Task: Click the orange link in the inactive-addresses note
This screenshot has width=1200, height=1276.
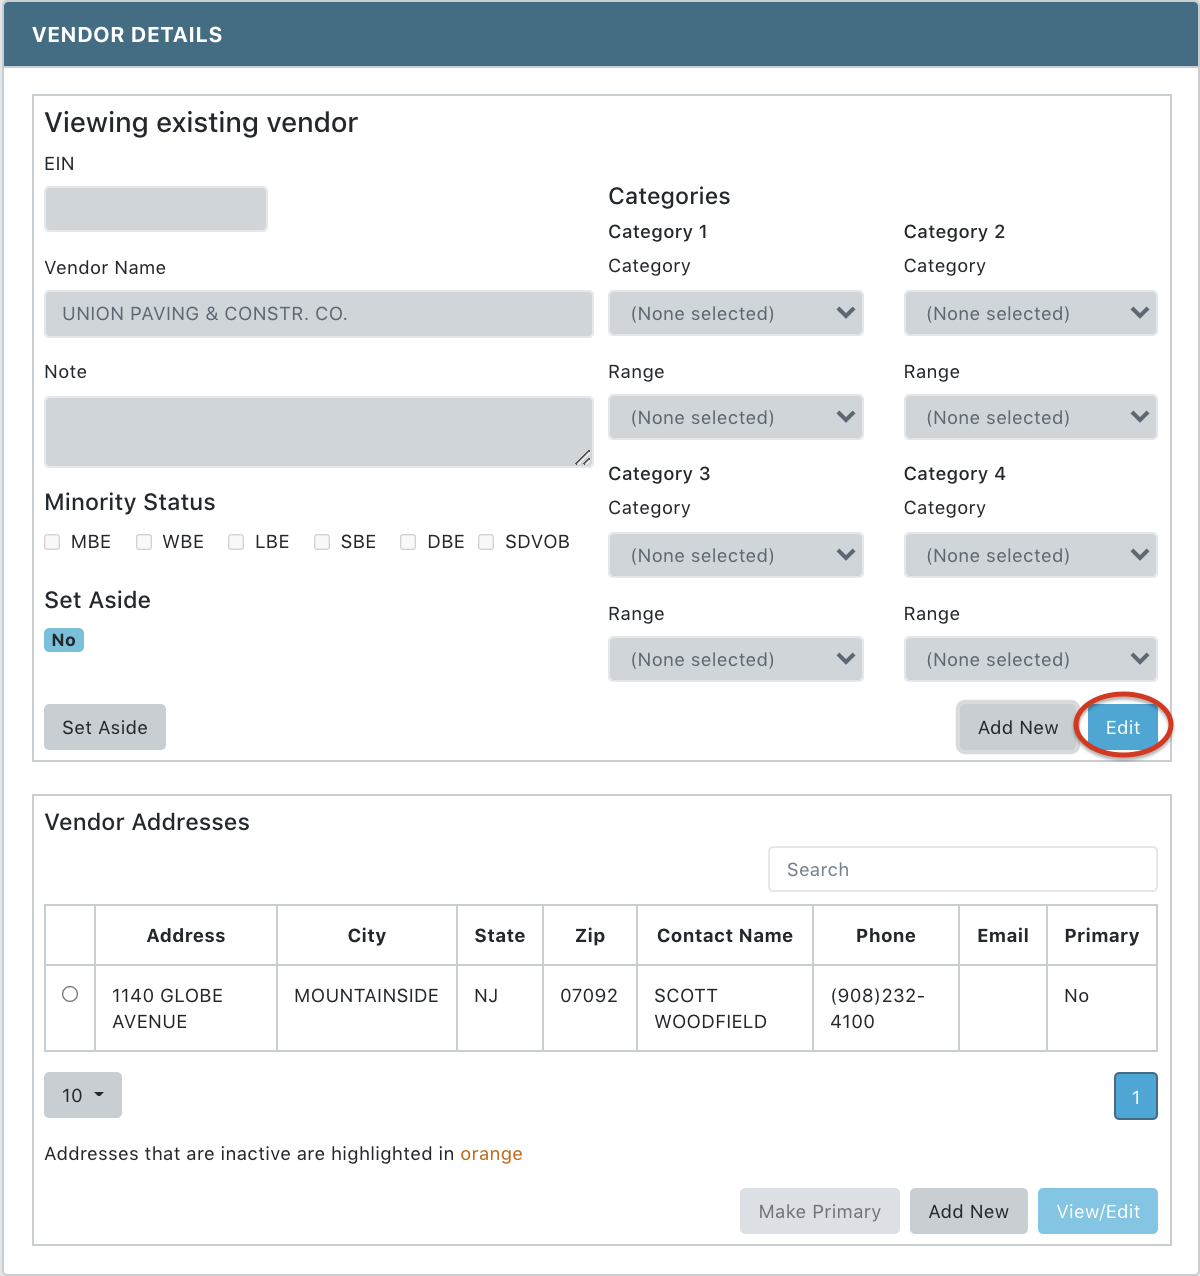Action: 491,1153
